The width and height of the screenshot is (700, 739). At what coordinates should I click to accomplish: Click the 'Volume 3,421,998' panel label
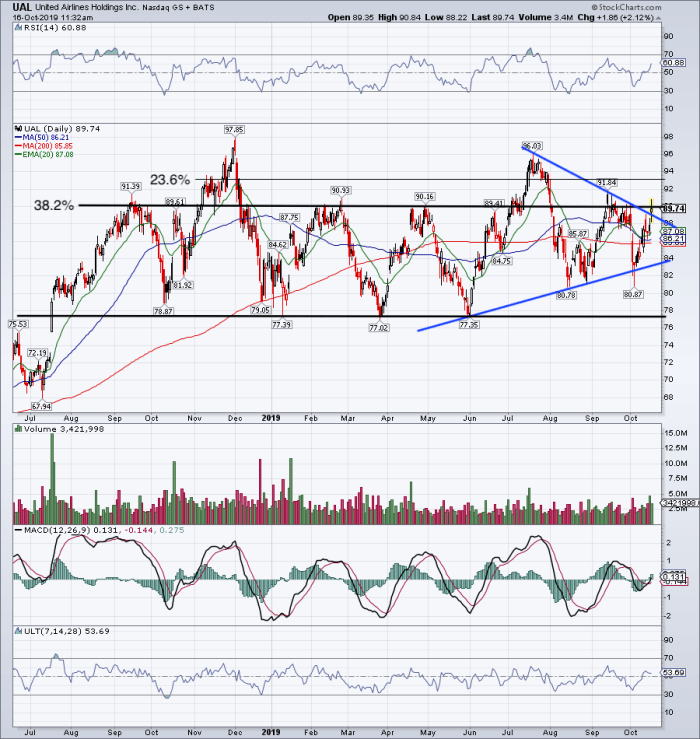[x=64, y=429]
